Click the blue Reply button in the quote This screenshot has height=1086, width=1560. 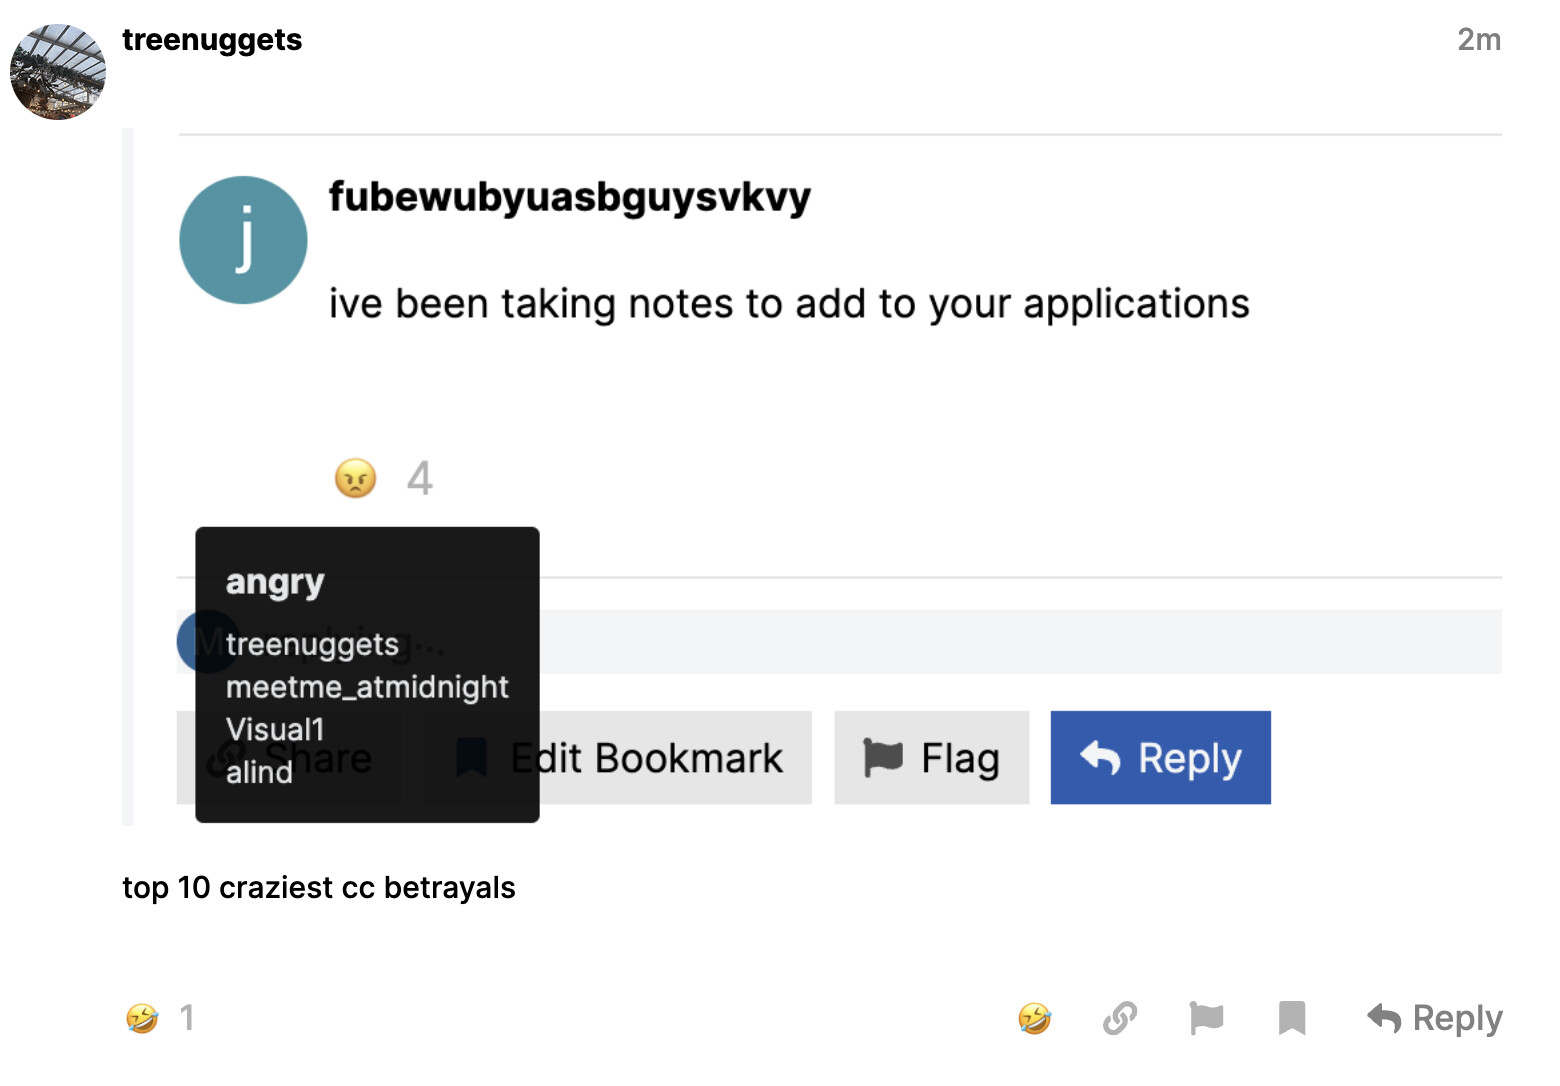(x=1160, y=758)
